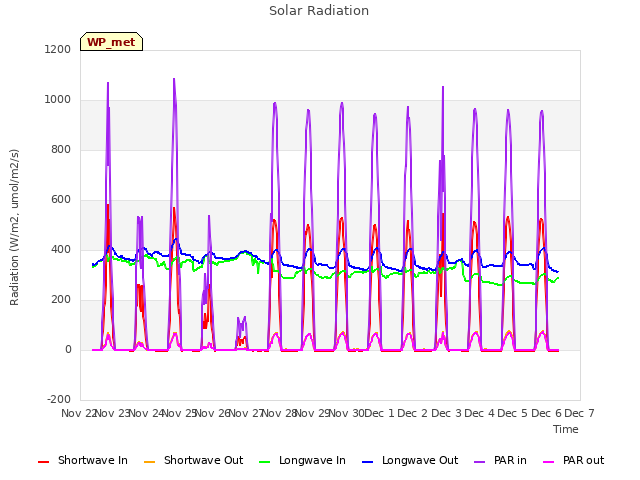Toggle the PAR in legend entry
This screenshot has width=640, height=480.
[500, 460]
